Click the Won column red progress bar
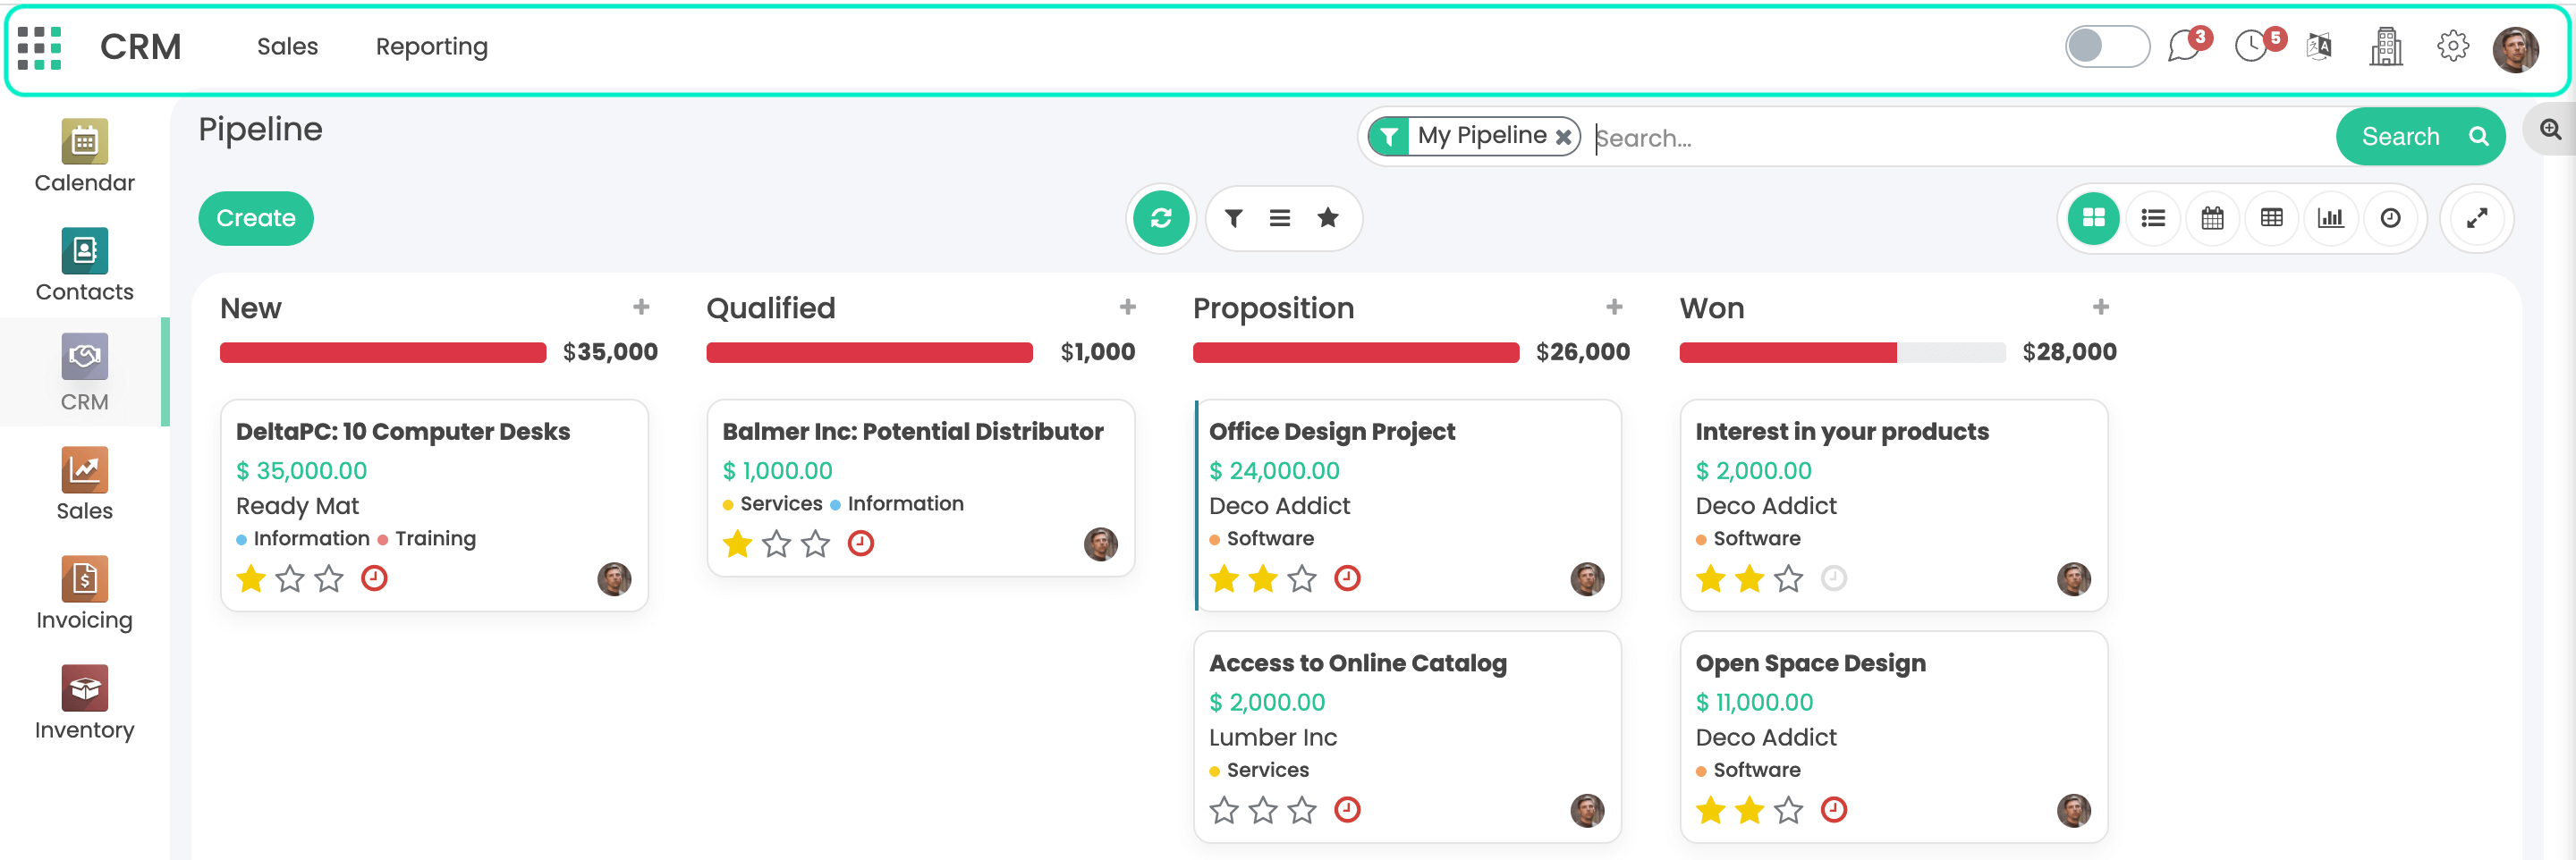Screen dimensions: 2576x860 click(1787, 352)
